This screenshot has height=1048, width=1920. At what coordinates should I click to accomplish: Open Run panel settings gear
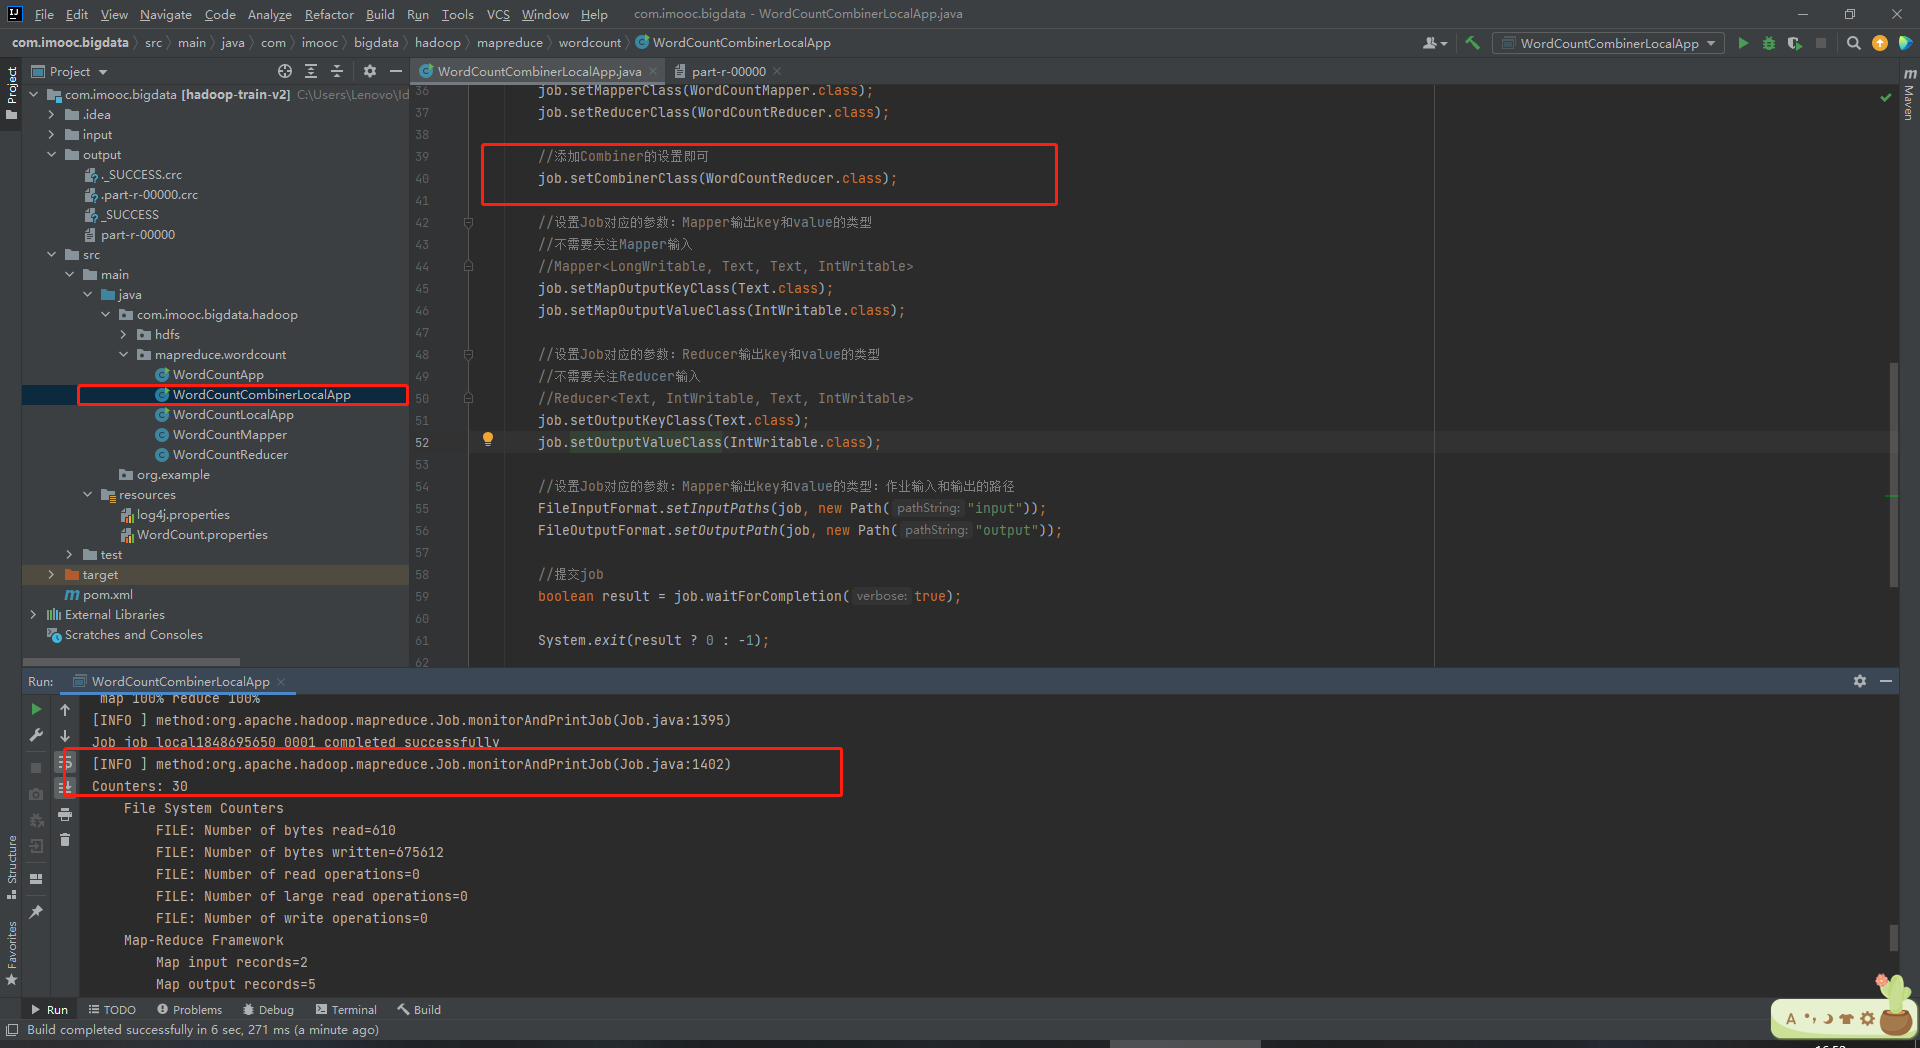coord(1860,681)
